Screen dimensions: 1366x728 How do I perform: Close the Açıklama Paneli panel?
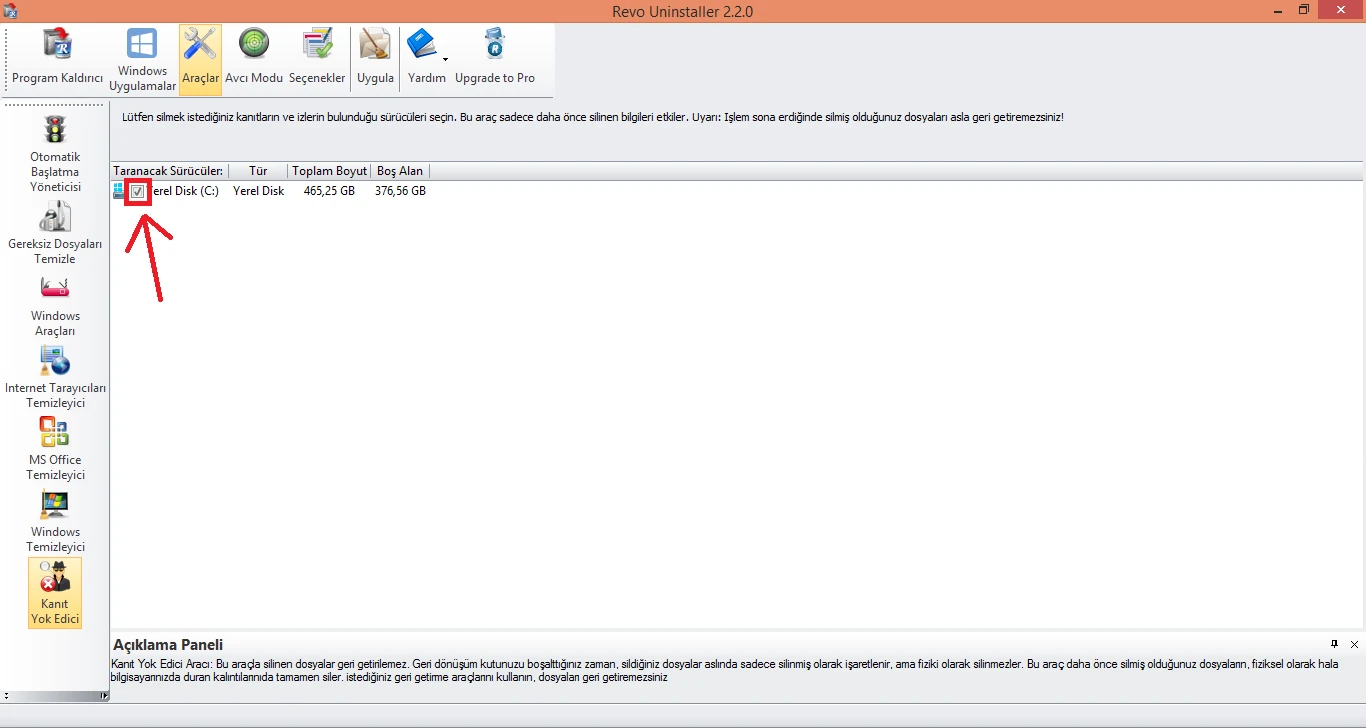point(1354,644)
